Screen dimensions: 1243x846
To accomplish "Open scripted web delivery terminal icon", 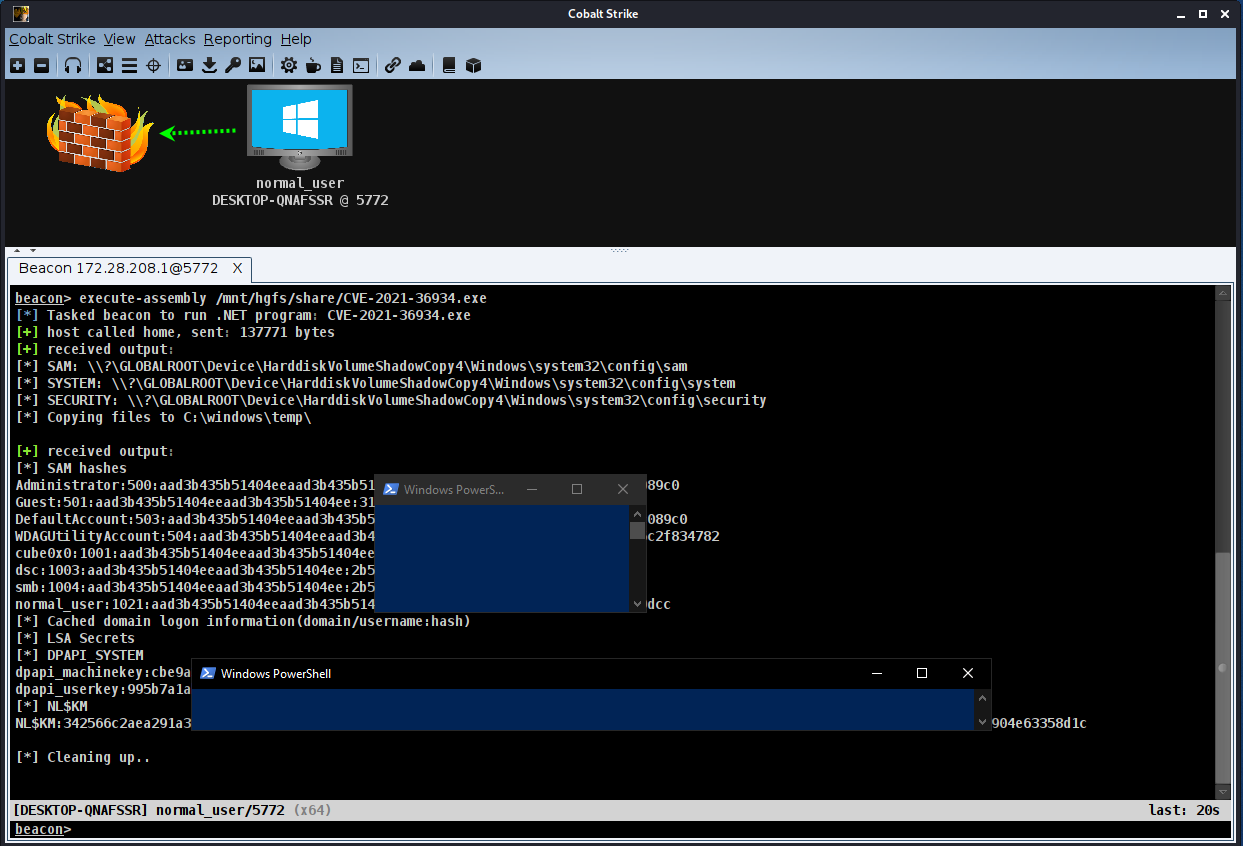I will click(x=361, y=65).
